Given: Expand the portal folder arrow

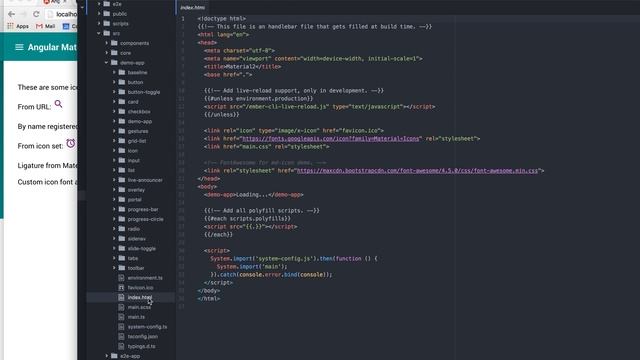Looking at the screenshot, I should coord(114,200).
